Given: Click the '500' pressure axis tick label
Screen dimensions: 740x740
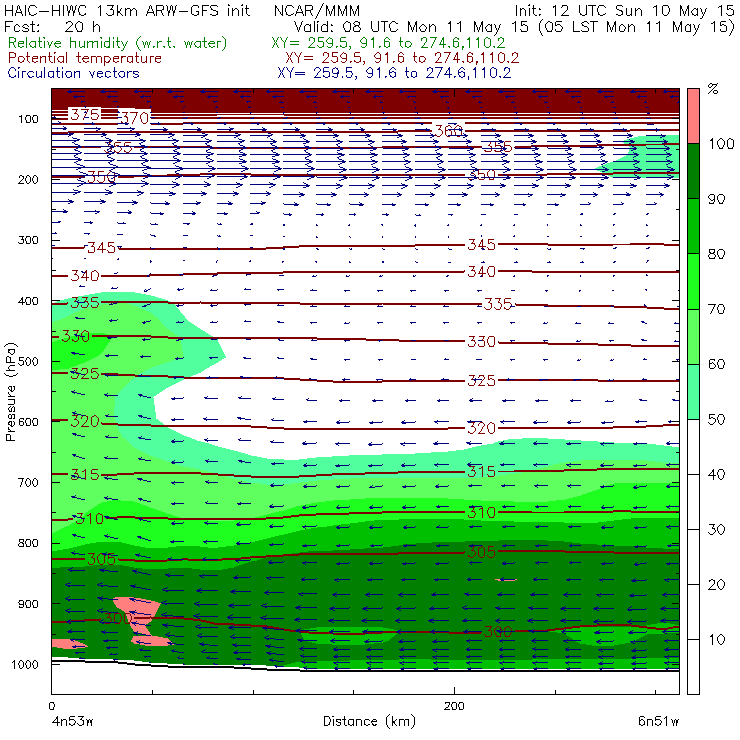Looking at the screenshot, I should coord(28,362).
